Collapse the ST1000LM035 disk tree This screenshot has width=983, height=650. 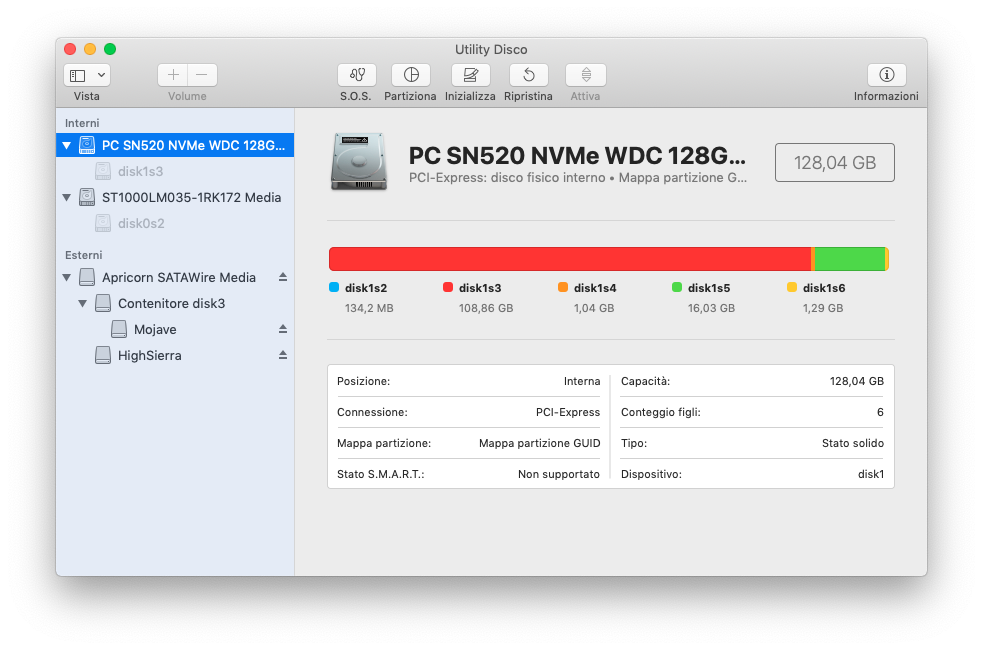point(66,197)
